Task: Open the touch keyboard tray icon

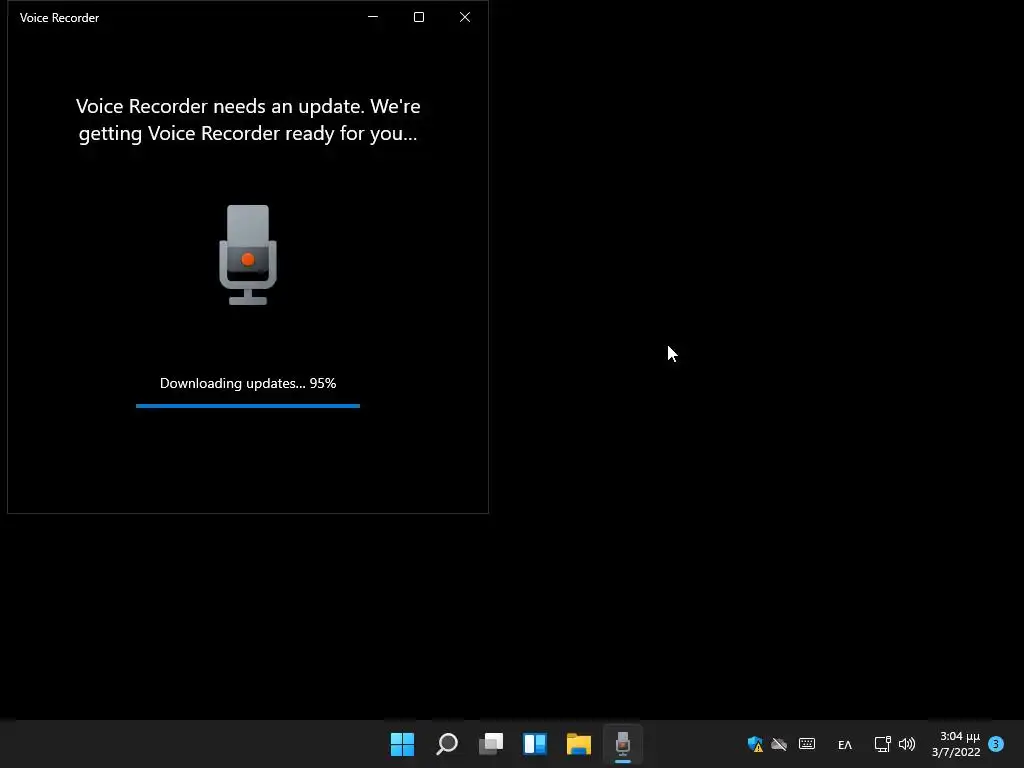Action: [x=807, y=744]
